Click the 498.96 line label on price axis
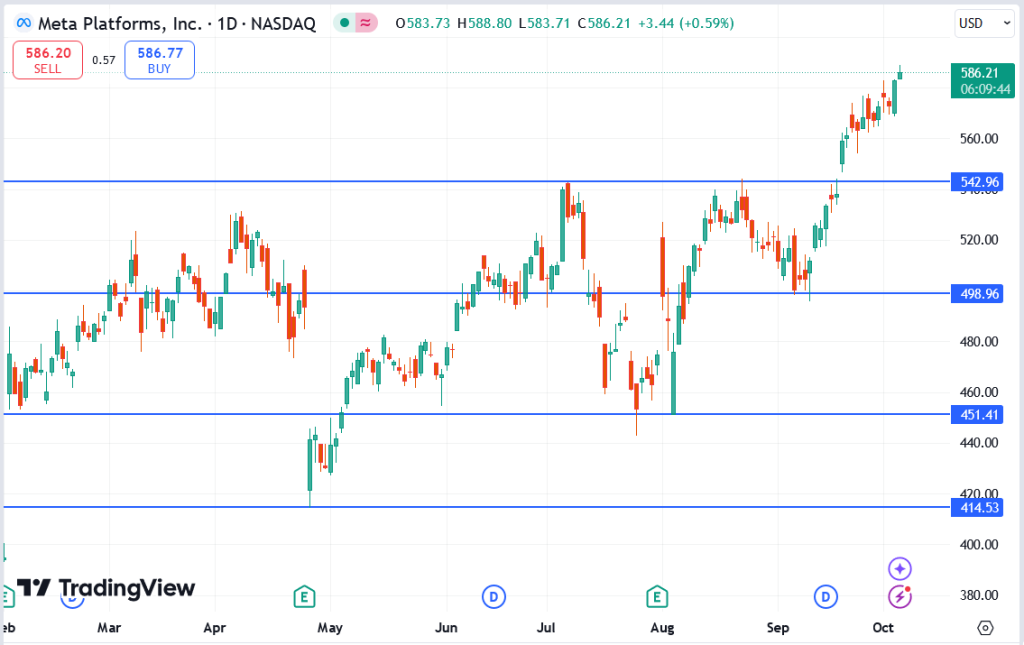 pos(977,294)
